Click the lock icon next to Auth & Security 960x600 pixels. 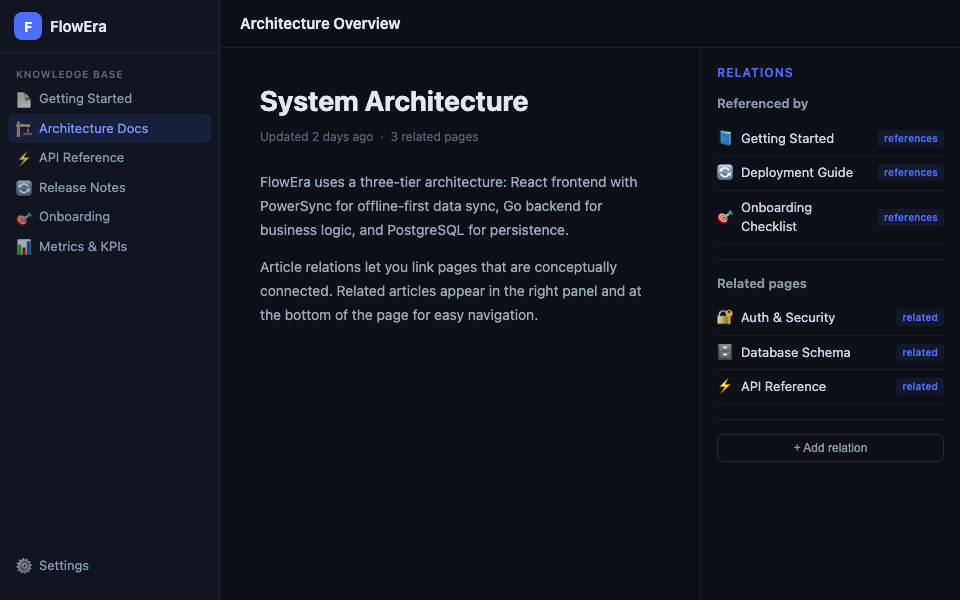tap(725, 318)
